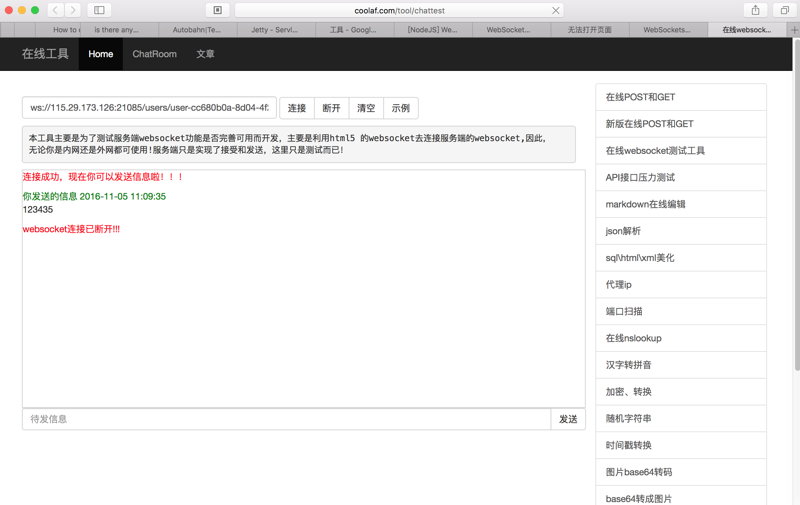Open 新版在线POST和GET tool link
This screenshot has height=505, width=800.
pos(681,124)
